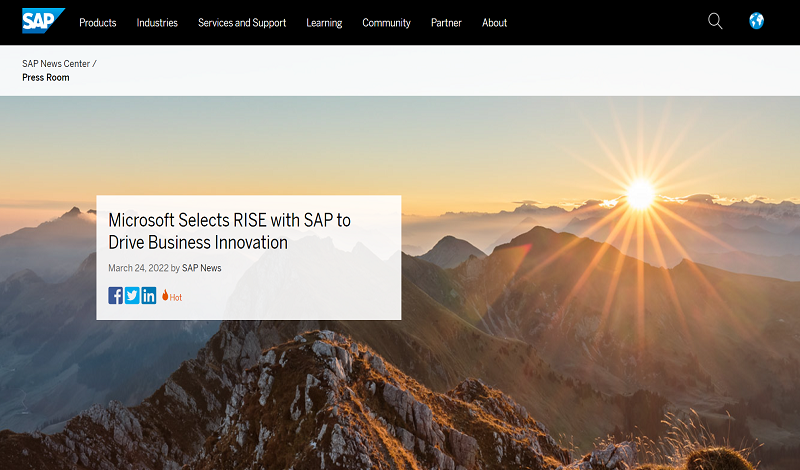Open the Partner menu

coord(446,23)
